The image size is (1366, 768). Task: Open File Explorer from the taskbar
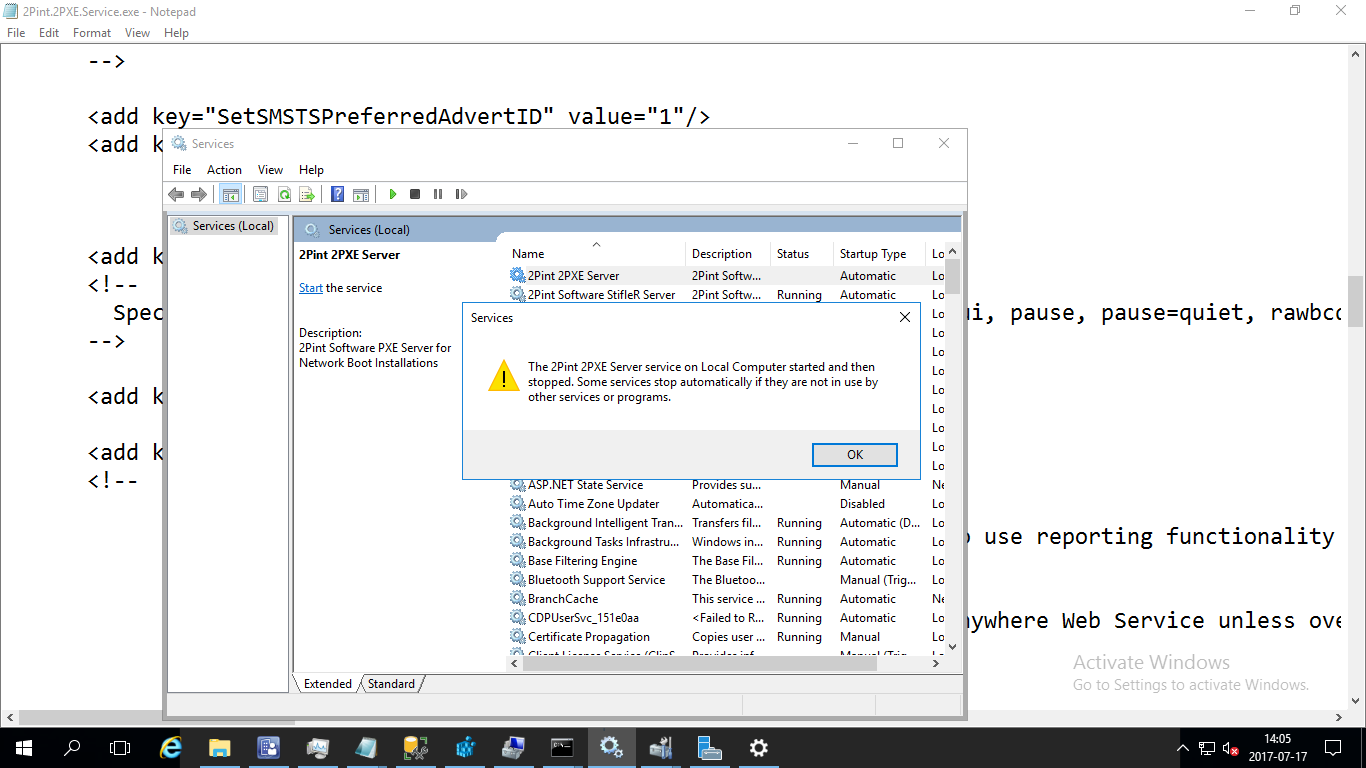(219, 747)
